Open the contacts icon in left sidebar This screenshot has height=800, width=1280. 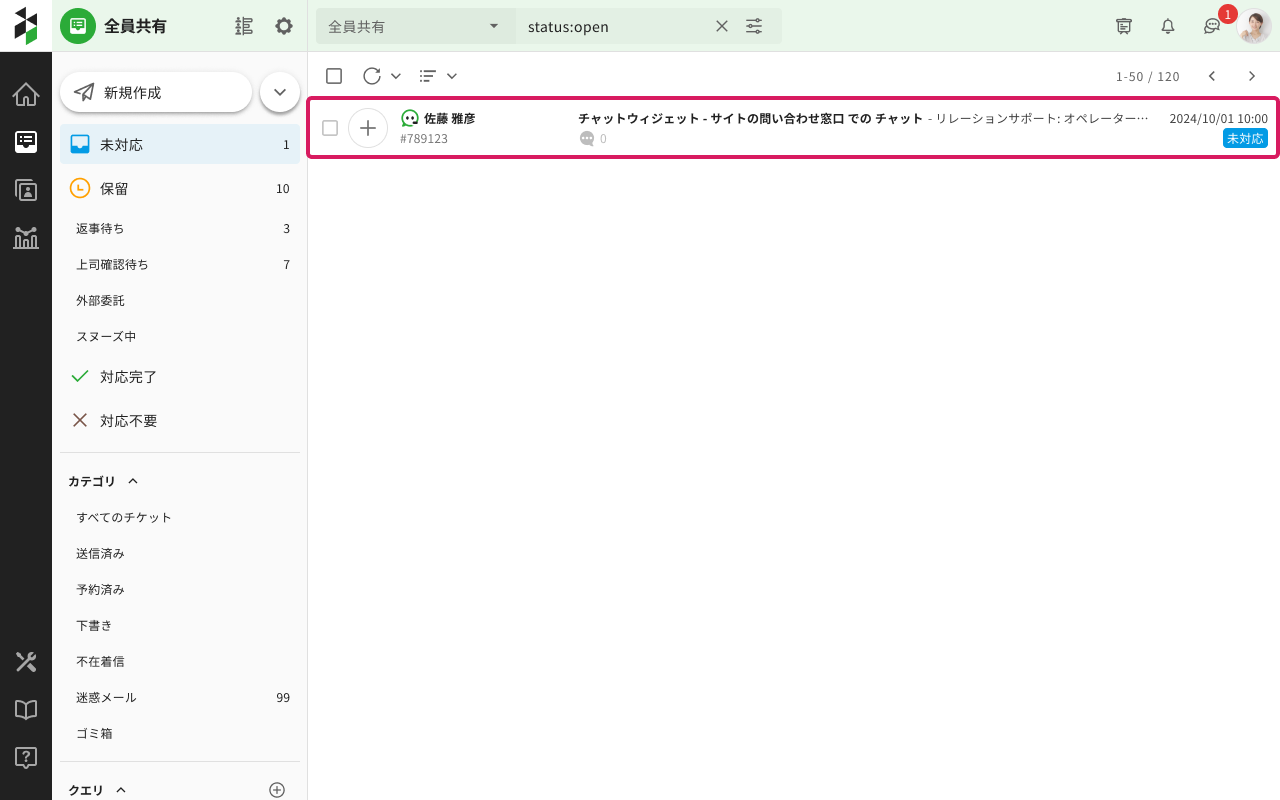pyautogui.click(x=26, y=190)
